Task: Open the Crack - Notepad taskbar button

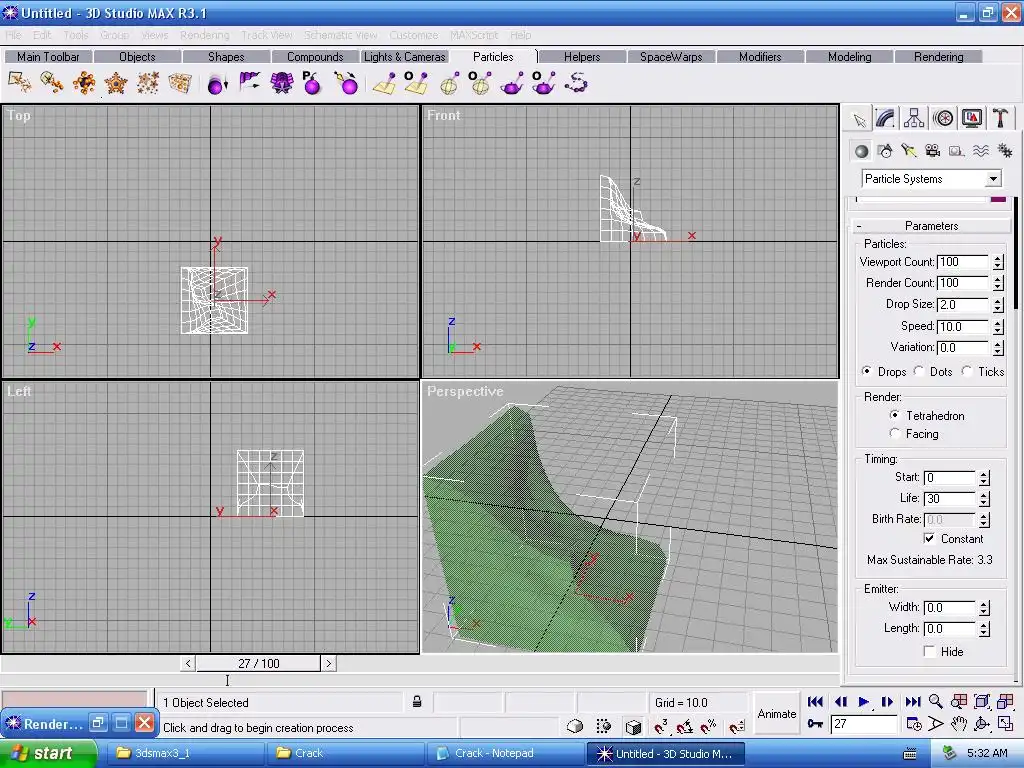Action: point(504,753)
